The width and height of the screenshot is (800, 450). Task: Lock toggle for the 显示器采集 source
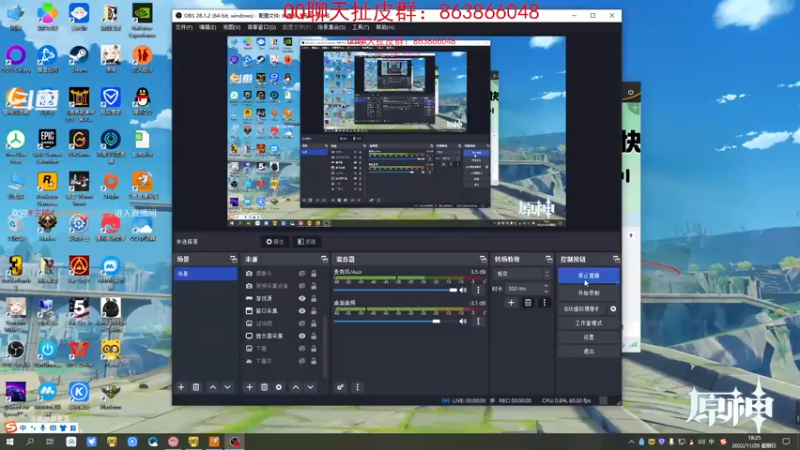click(x=314, y=336)
